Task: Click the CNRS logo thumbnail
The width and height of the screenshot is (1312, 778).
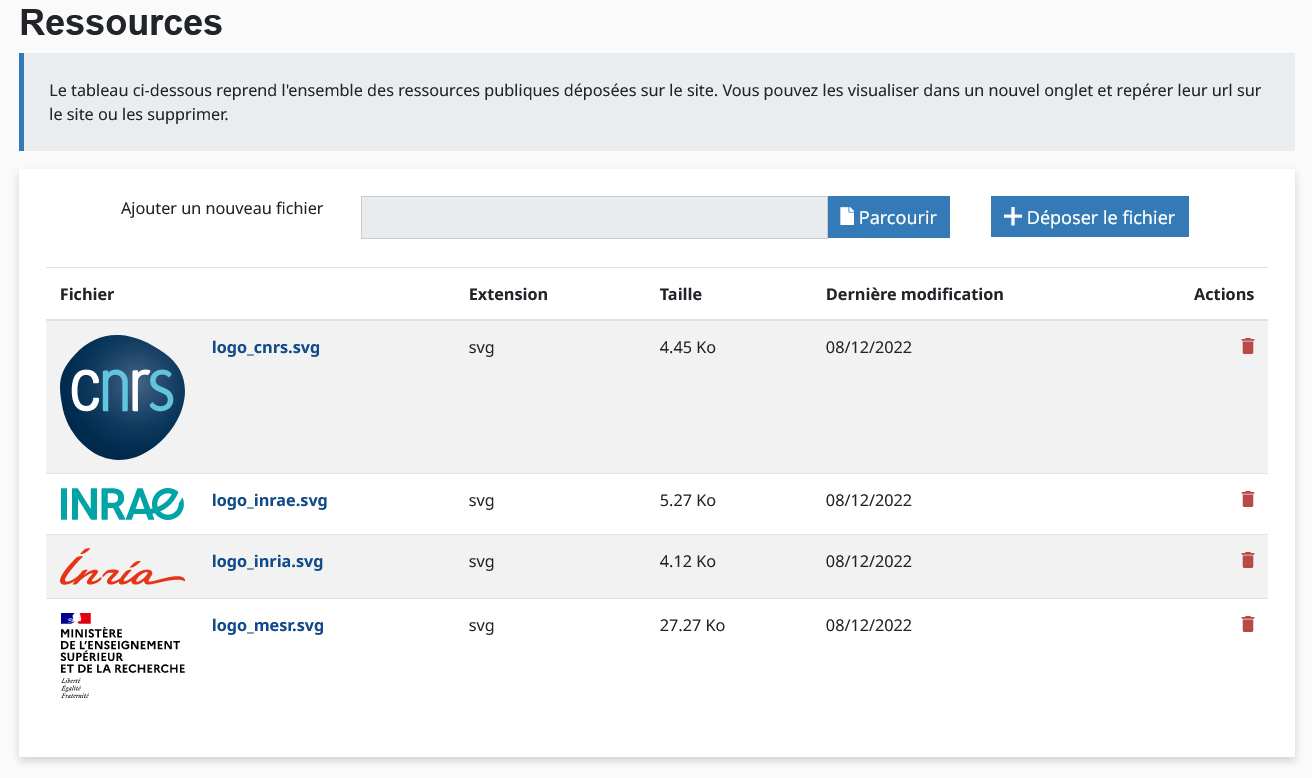Action: 122,397
